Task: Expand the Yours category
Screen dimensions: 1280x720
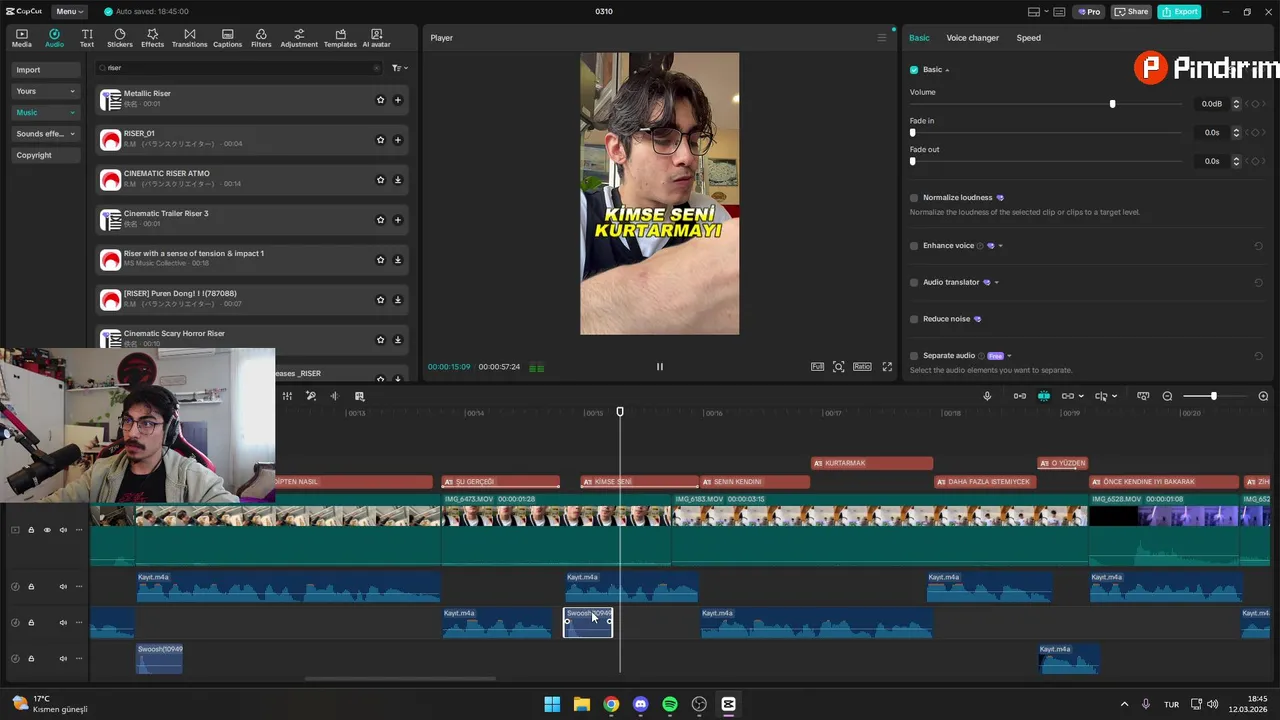Action: coord(46,91)
